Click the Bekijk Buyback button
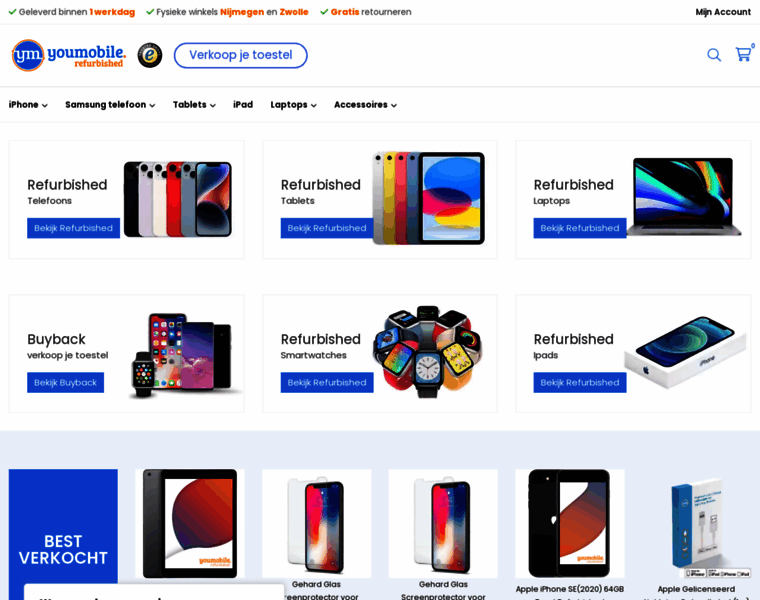The image size is (760, 600). pyautogui.click(x=65, y=382)
